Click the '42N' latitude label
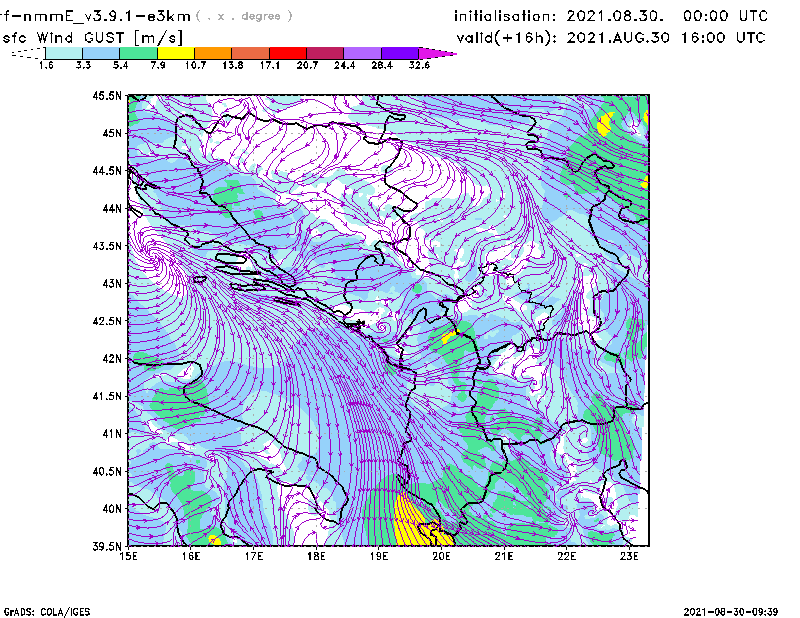Viewport: 800px width, 618px height. pyautogui.click(x=112, y=359)
